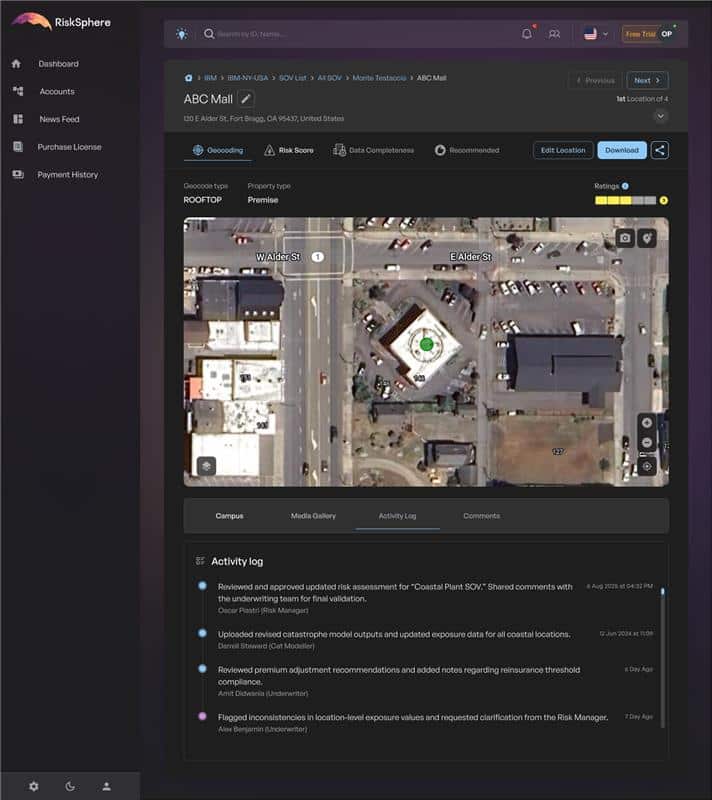Screen dimensions: 712x800
Task: Open the notifications bell
Action: [x=527, y=34]
